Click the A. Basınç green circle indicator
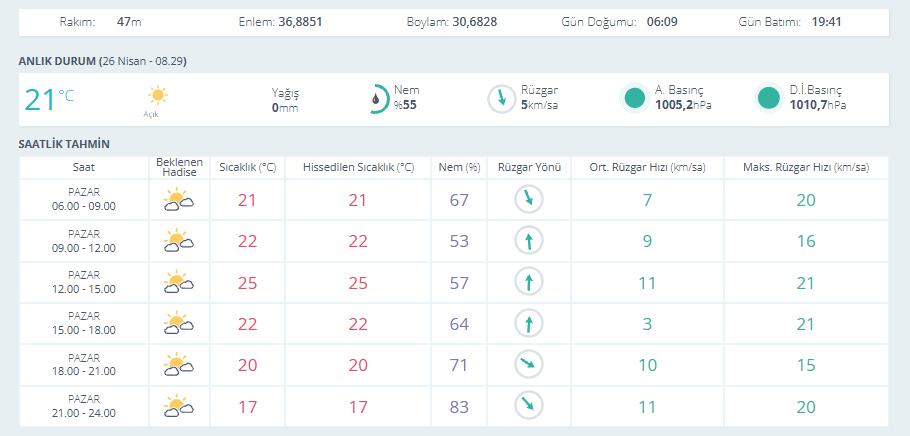 pos(634,98)
